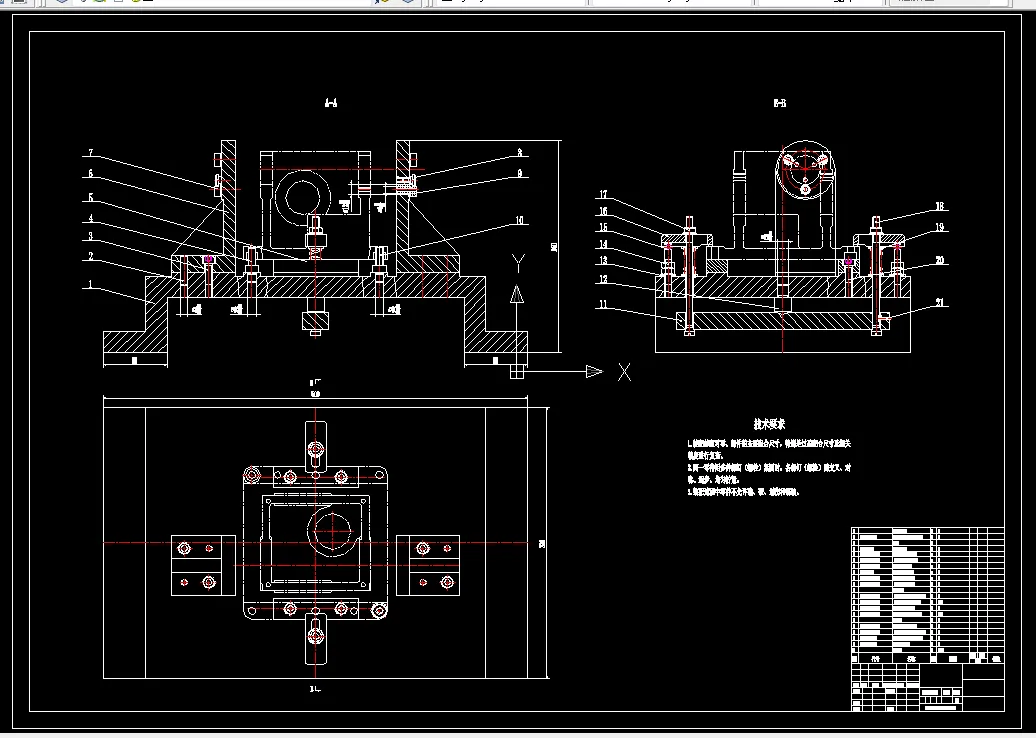Select part balloon number 7

point(91,153)
